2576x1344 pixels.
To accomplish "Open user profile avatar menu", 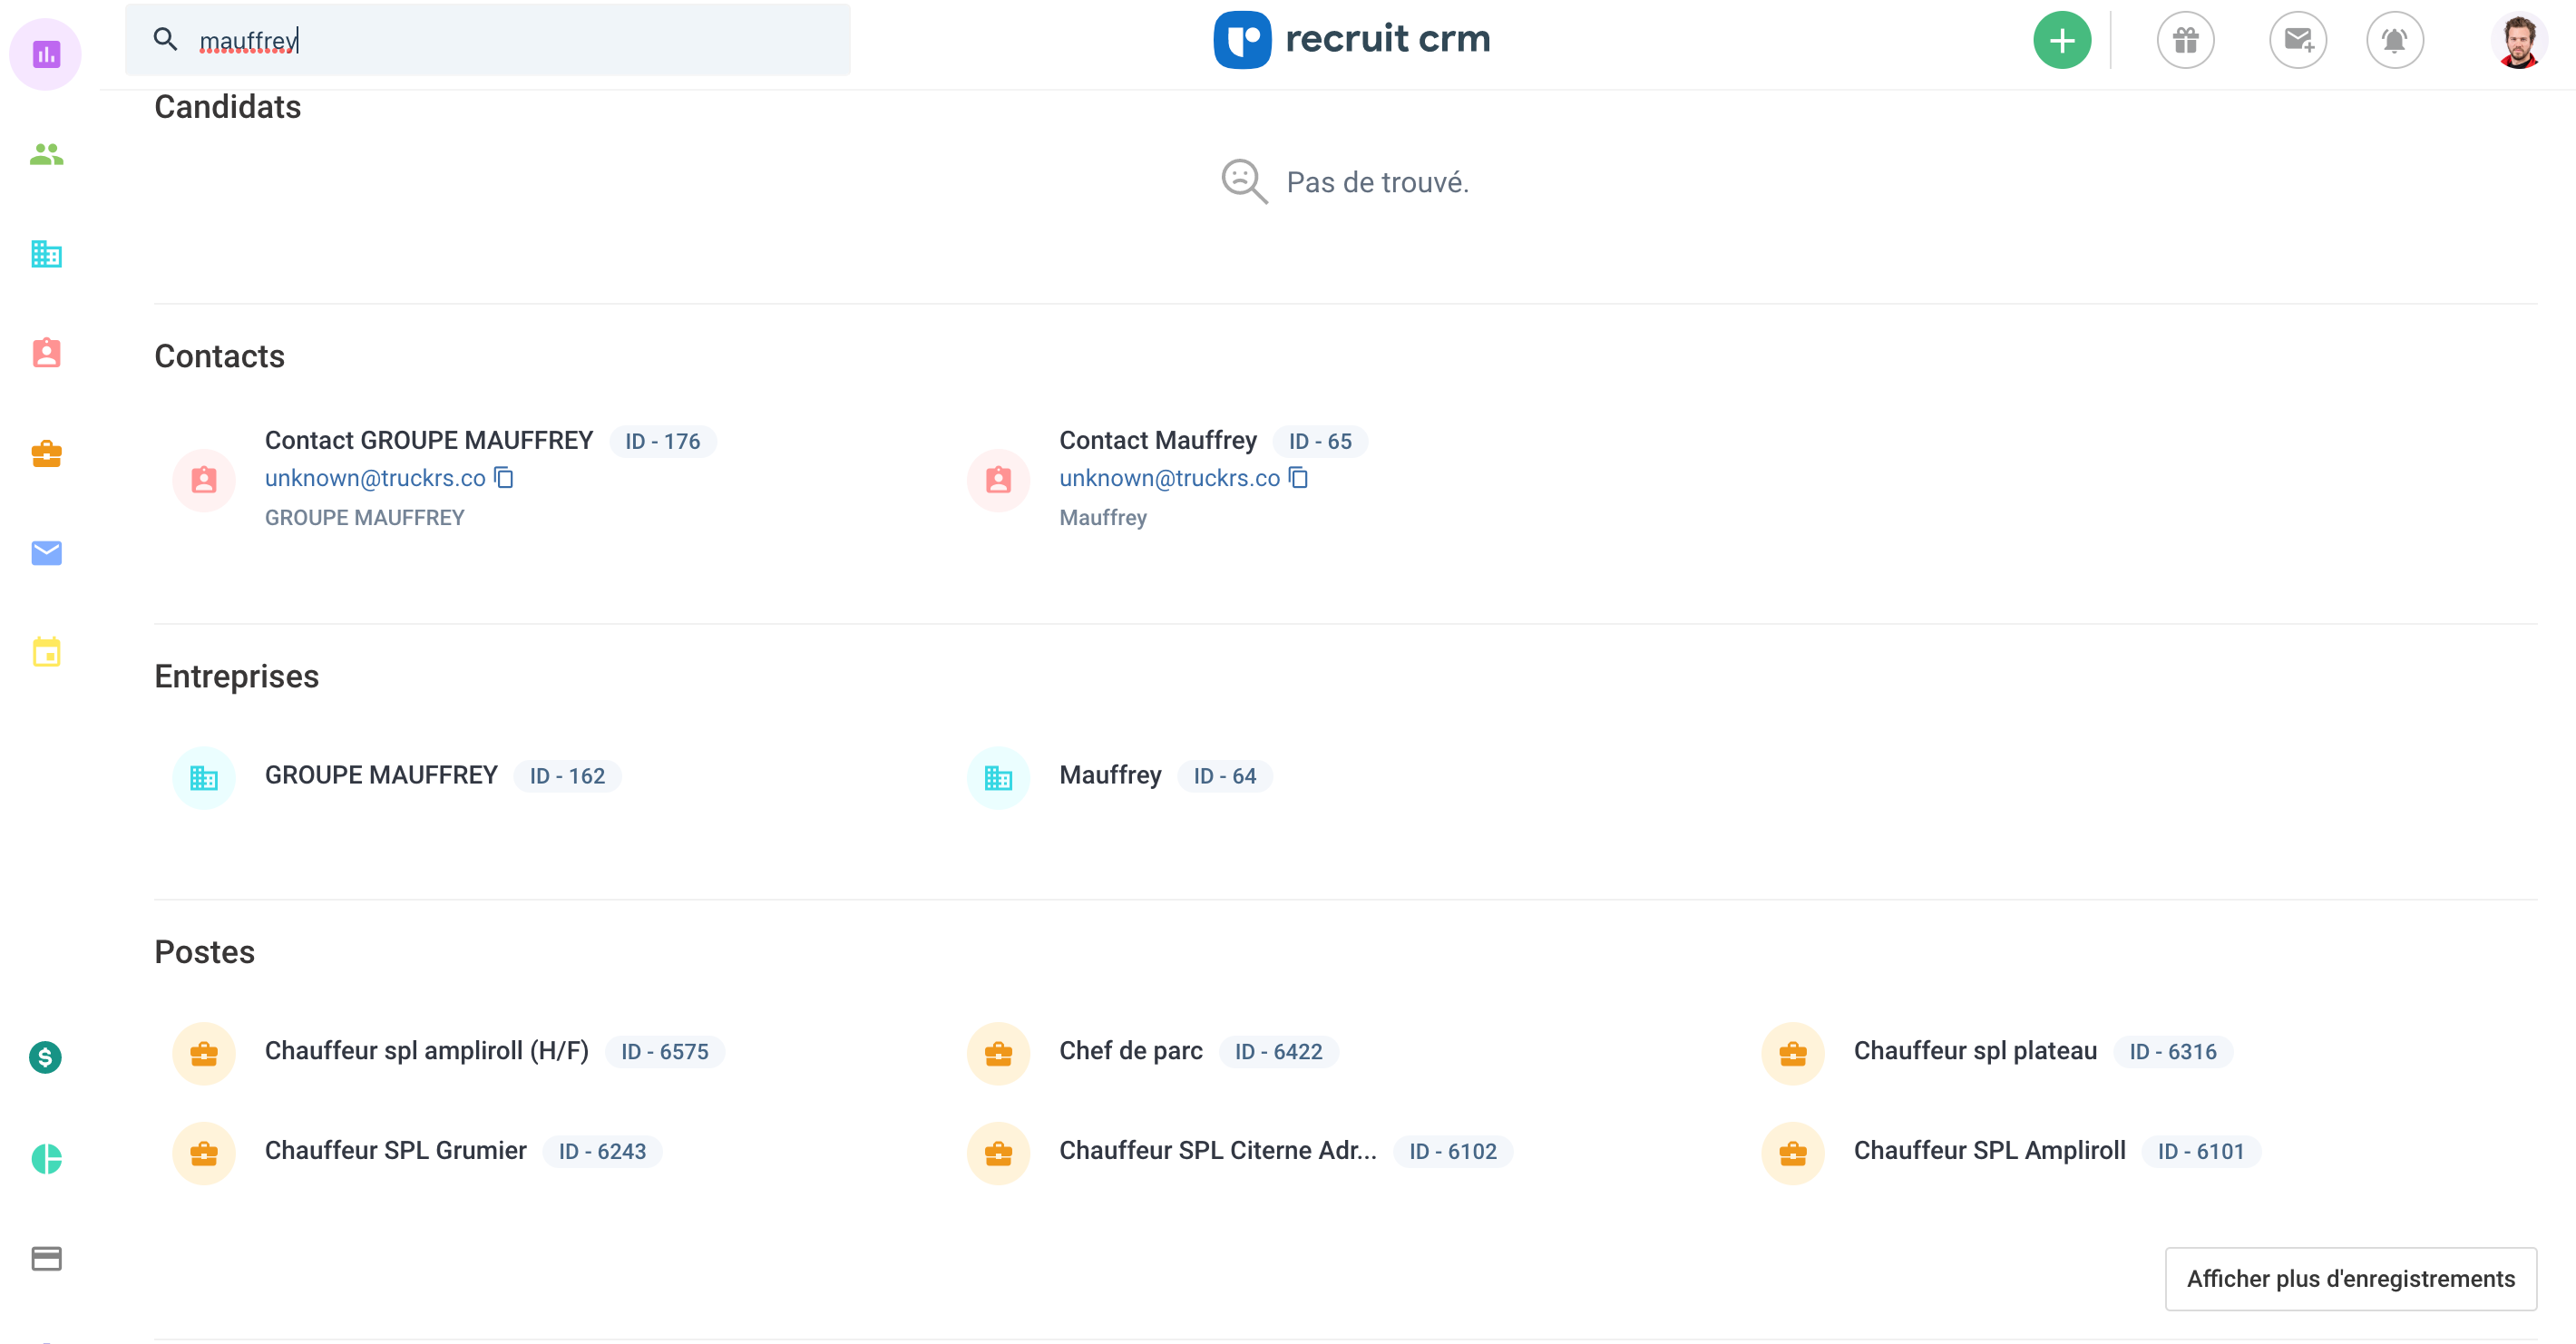I will pos(2519,40).
